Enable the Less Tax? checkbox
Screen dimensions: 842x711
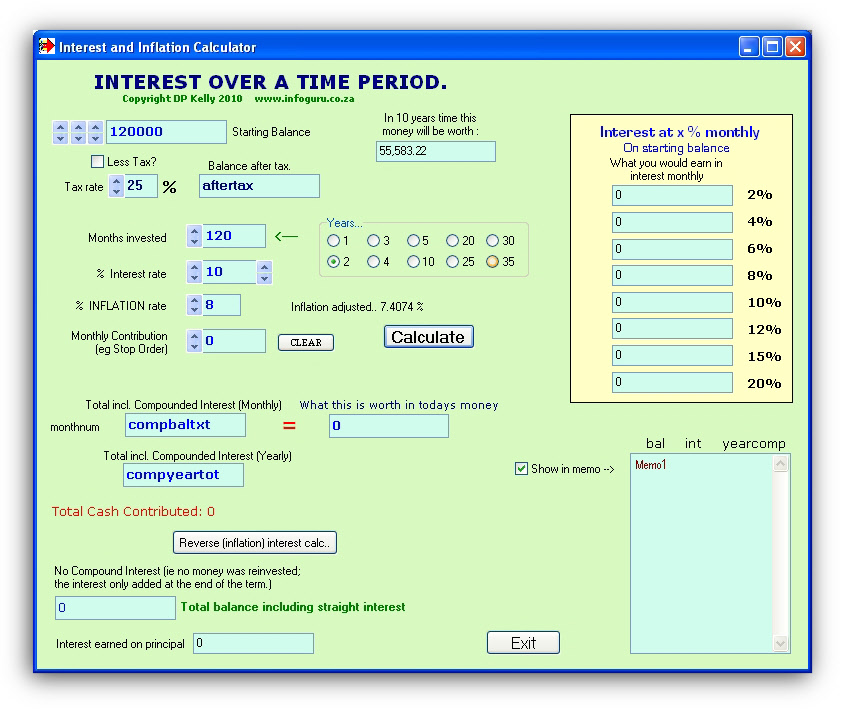(x=97, y=162)
